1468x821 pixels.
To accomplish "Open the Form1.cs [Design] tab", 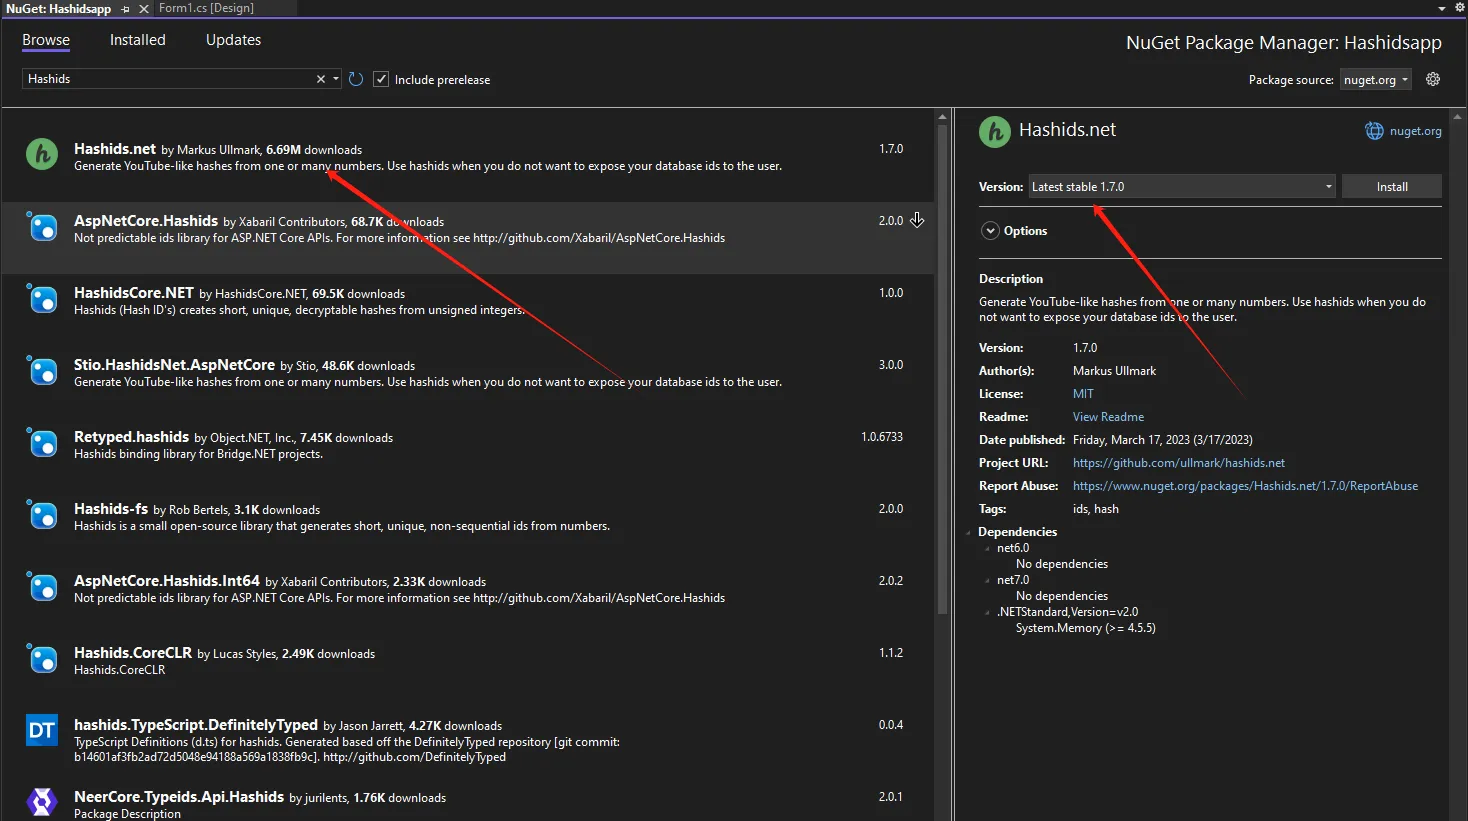I will tap(206, 8).
